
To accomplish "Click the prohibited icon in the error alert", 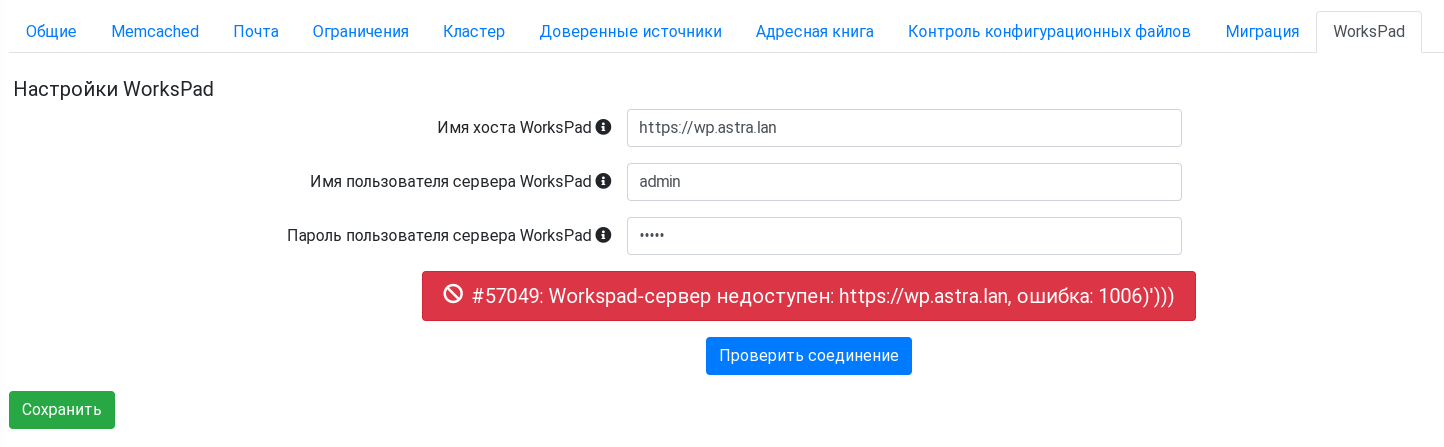I will coord(453,294).
